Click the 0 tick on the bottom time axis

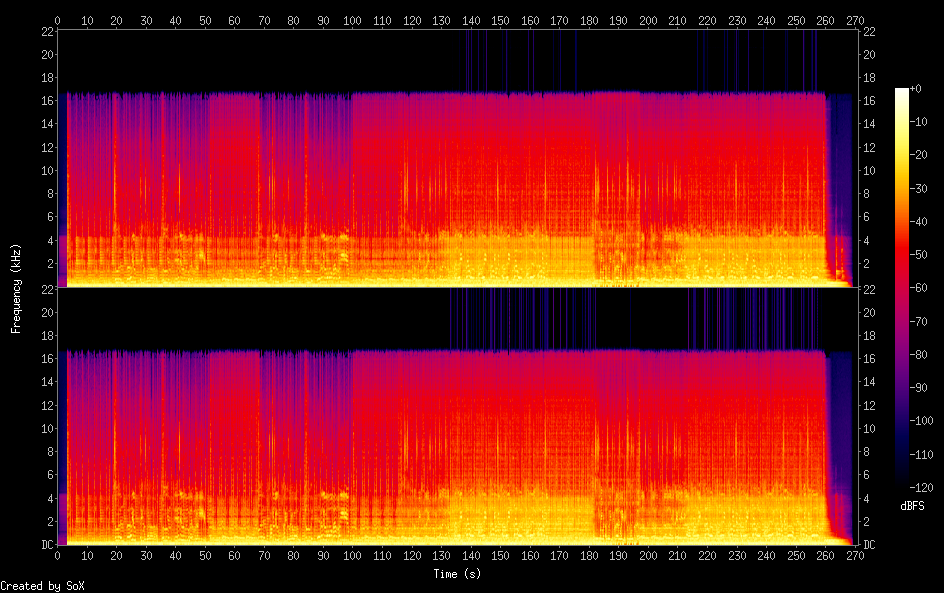coord(58,557)
